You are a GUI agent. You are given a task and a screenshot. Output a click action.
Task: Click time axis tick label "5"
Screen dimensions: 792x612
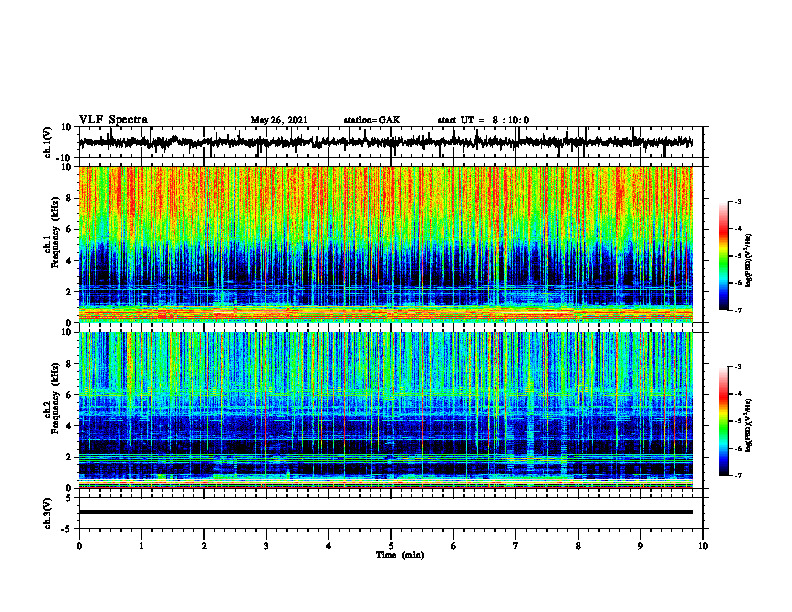click(391, 546)
